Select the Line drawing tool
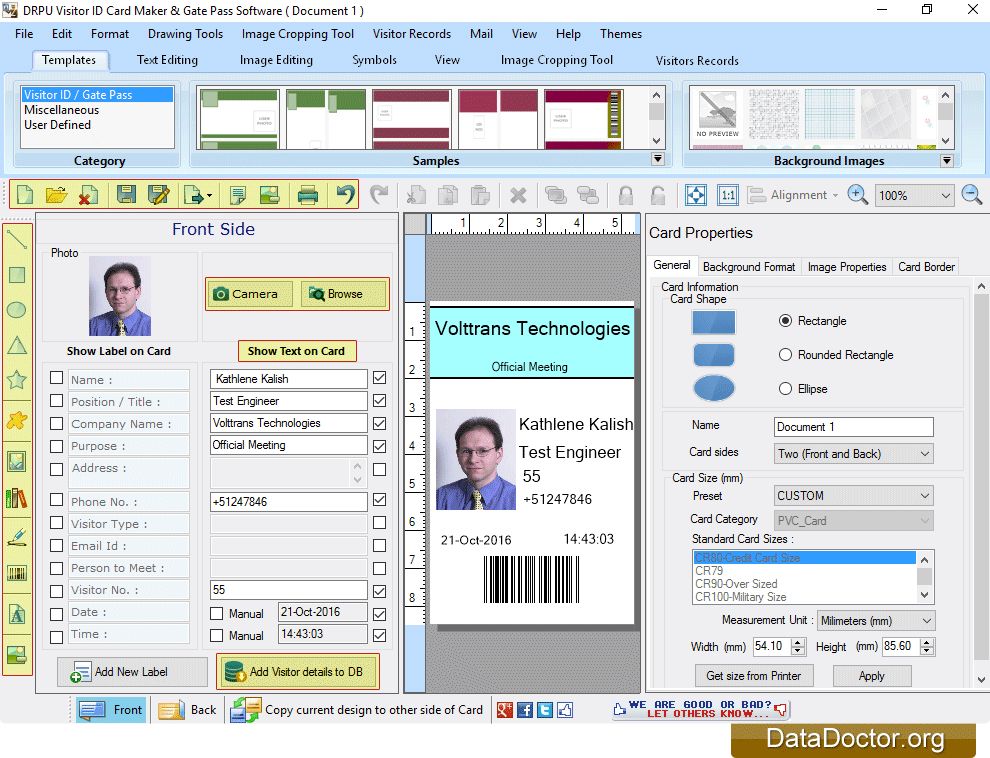This screenshot has width=990, height=758. (16, 239)
